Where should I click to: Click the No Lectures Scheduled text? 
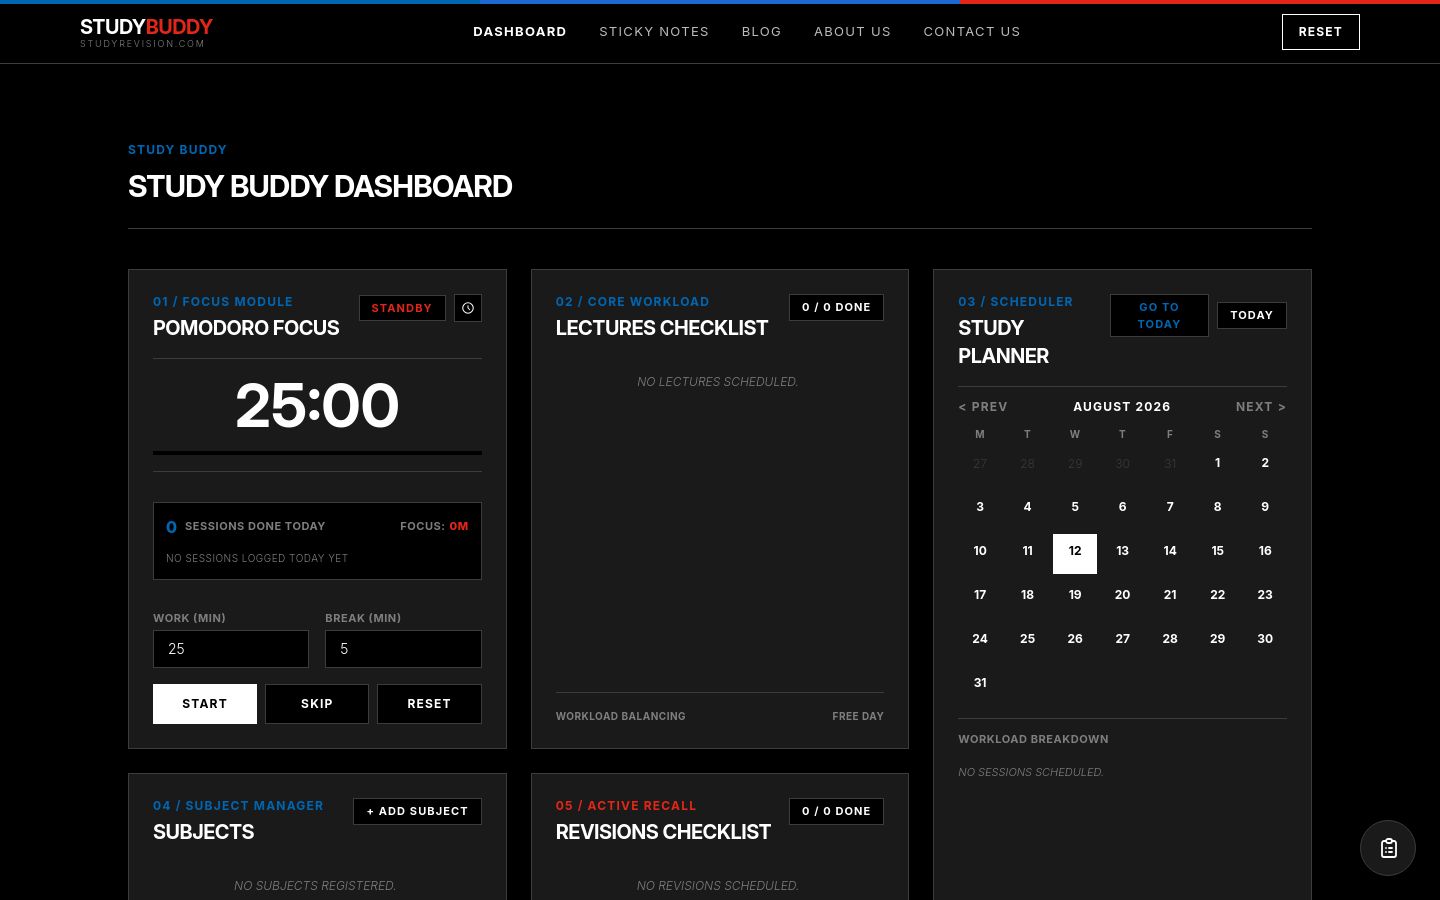(718, 382)
